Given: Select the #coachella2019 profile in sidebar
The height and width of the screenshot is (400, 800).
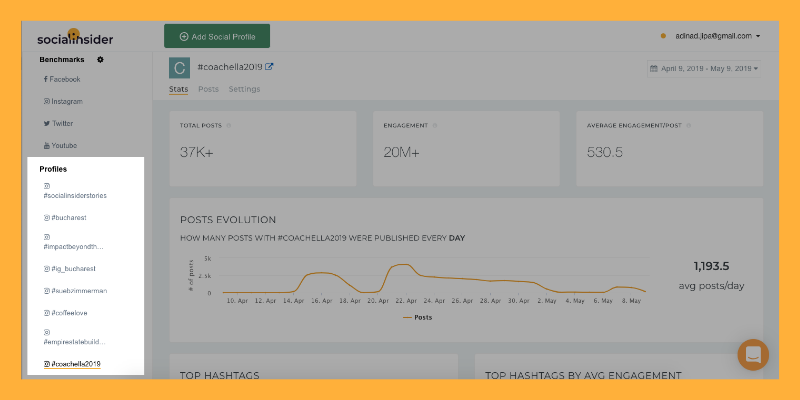Looking at the screenshot, I should point(72,364).
